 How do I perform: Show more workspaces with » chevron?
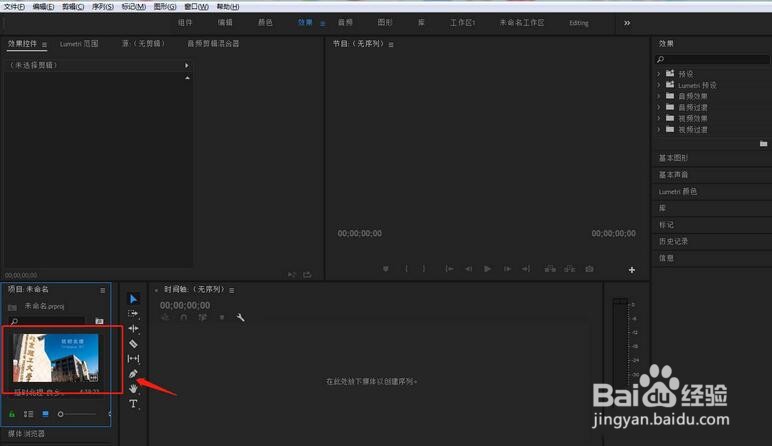(x=627, y=23)
